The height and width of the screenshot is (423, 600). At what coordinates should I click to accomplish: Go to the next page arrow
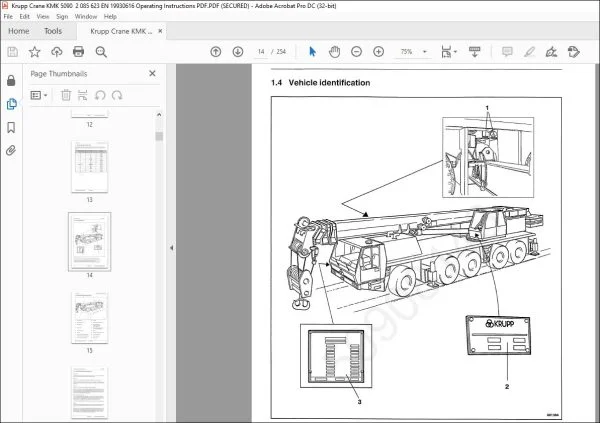[238, 52]
